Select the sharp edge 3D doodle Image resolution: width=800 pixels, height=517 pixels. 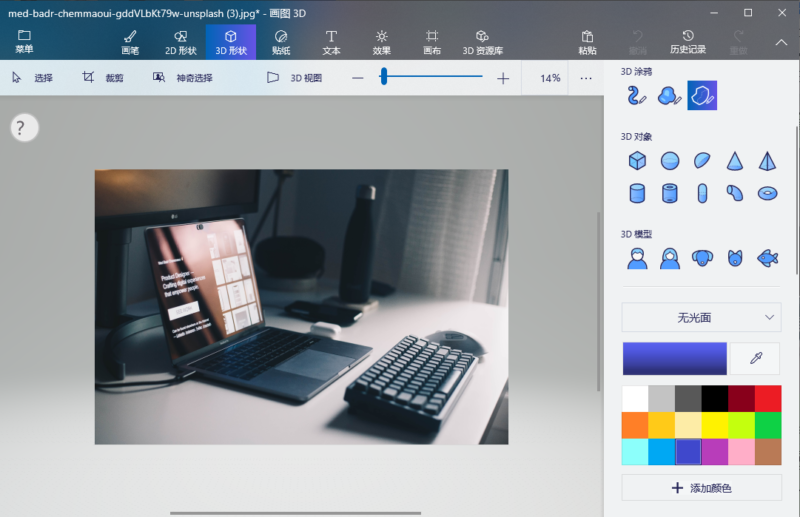(x=702, y=95)
